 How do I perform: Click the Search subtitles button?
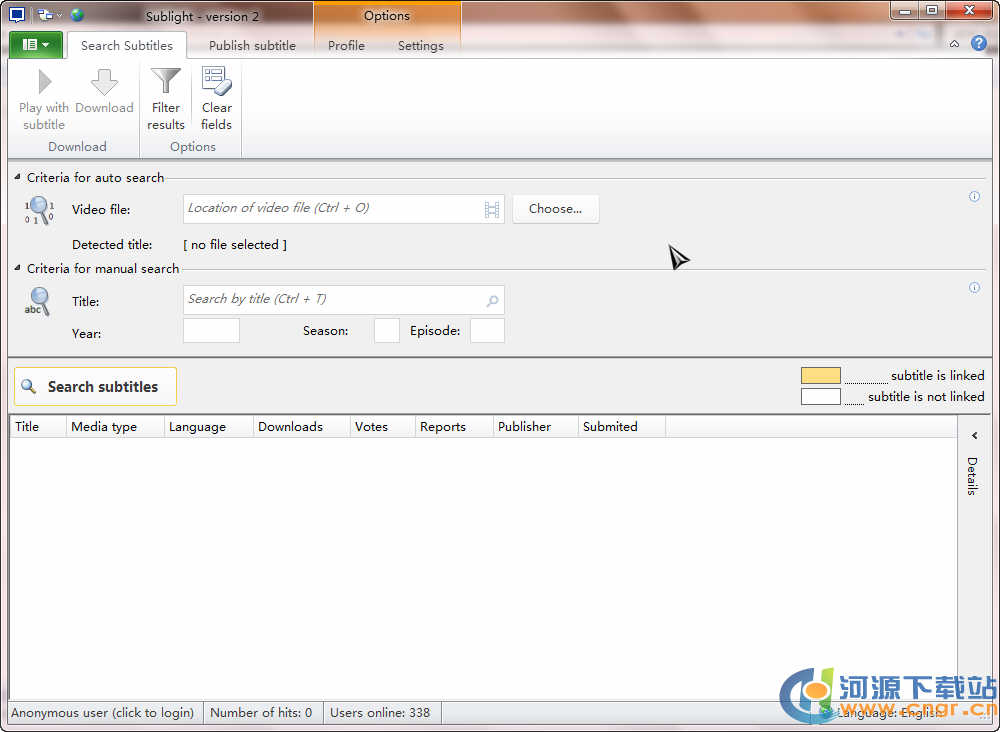point(96,386)
